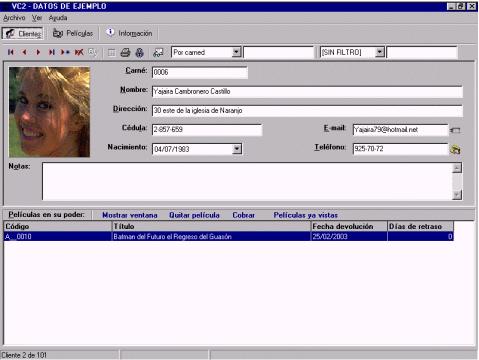Click the Notas scrollbar up arrow
This screenshot has height=360, width=479.
click(457, 168)
